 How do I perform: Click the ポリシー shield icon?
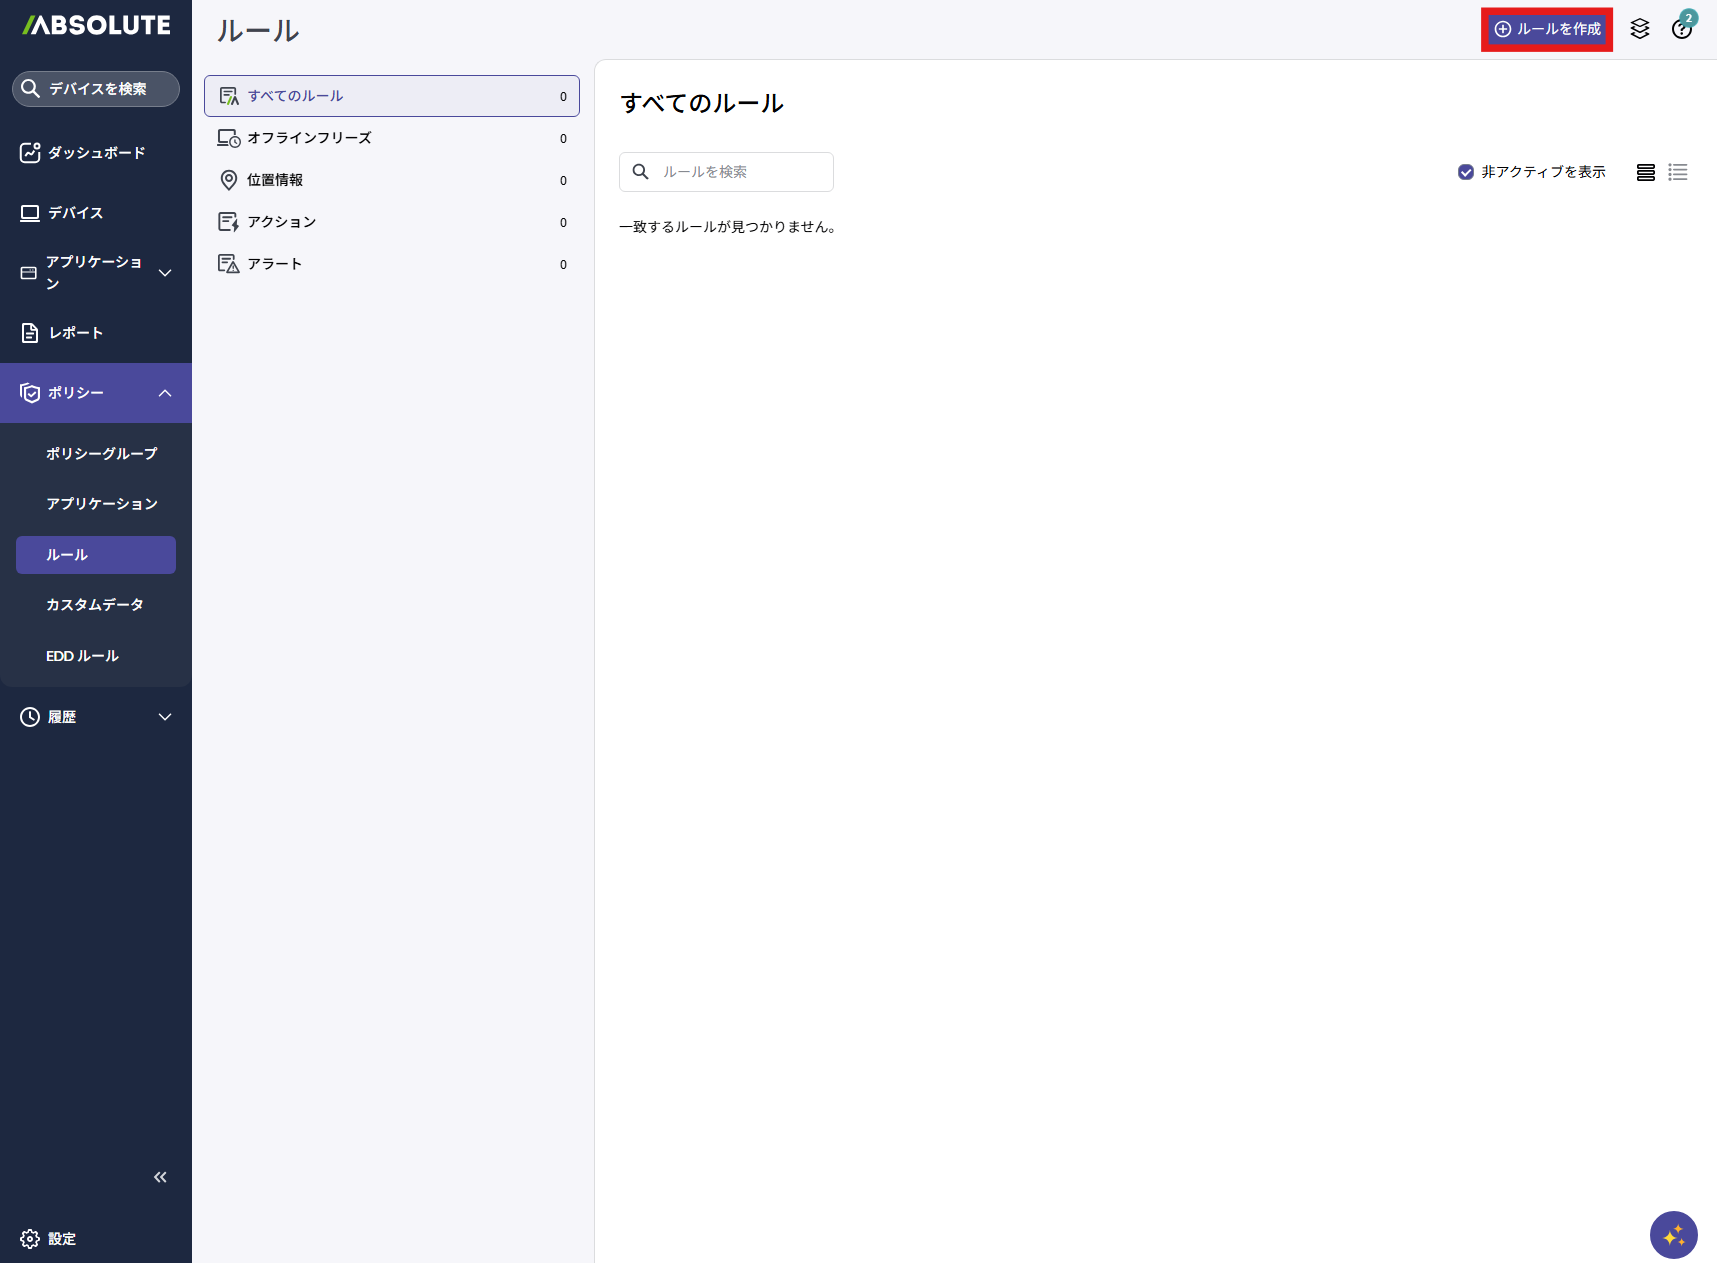(30, 393)
